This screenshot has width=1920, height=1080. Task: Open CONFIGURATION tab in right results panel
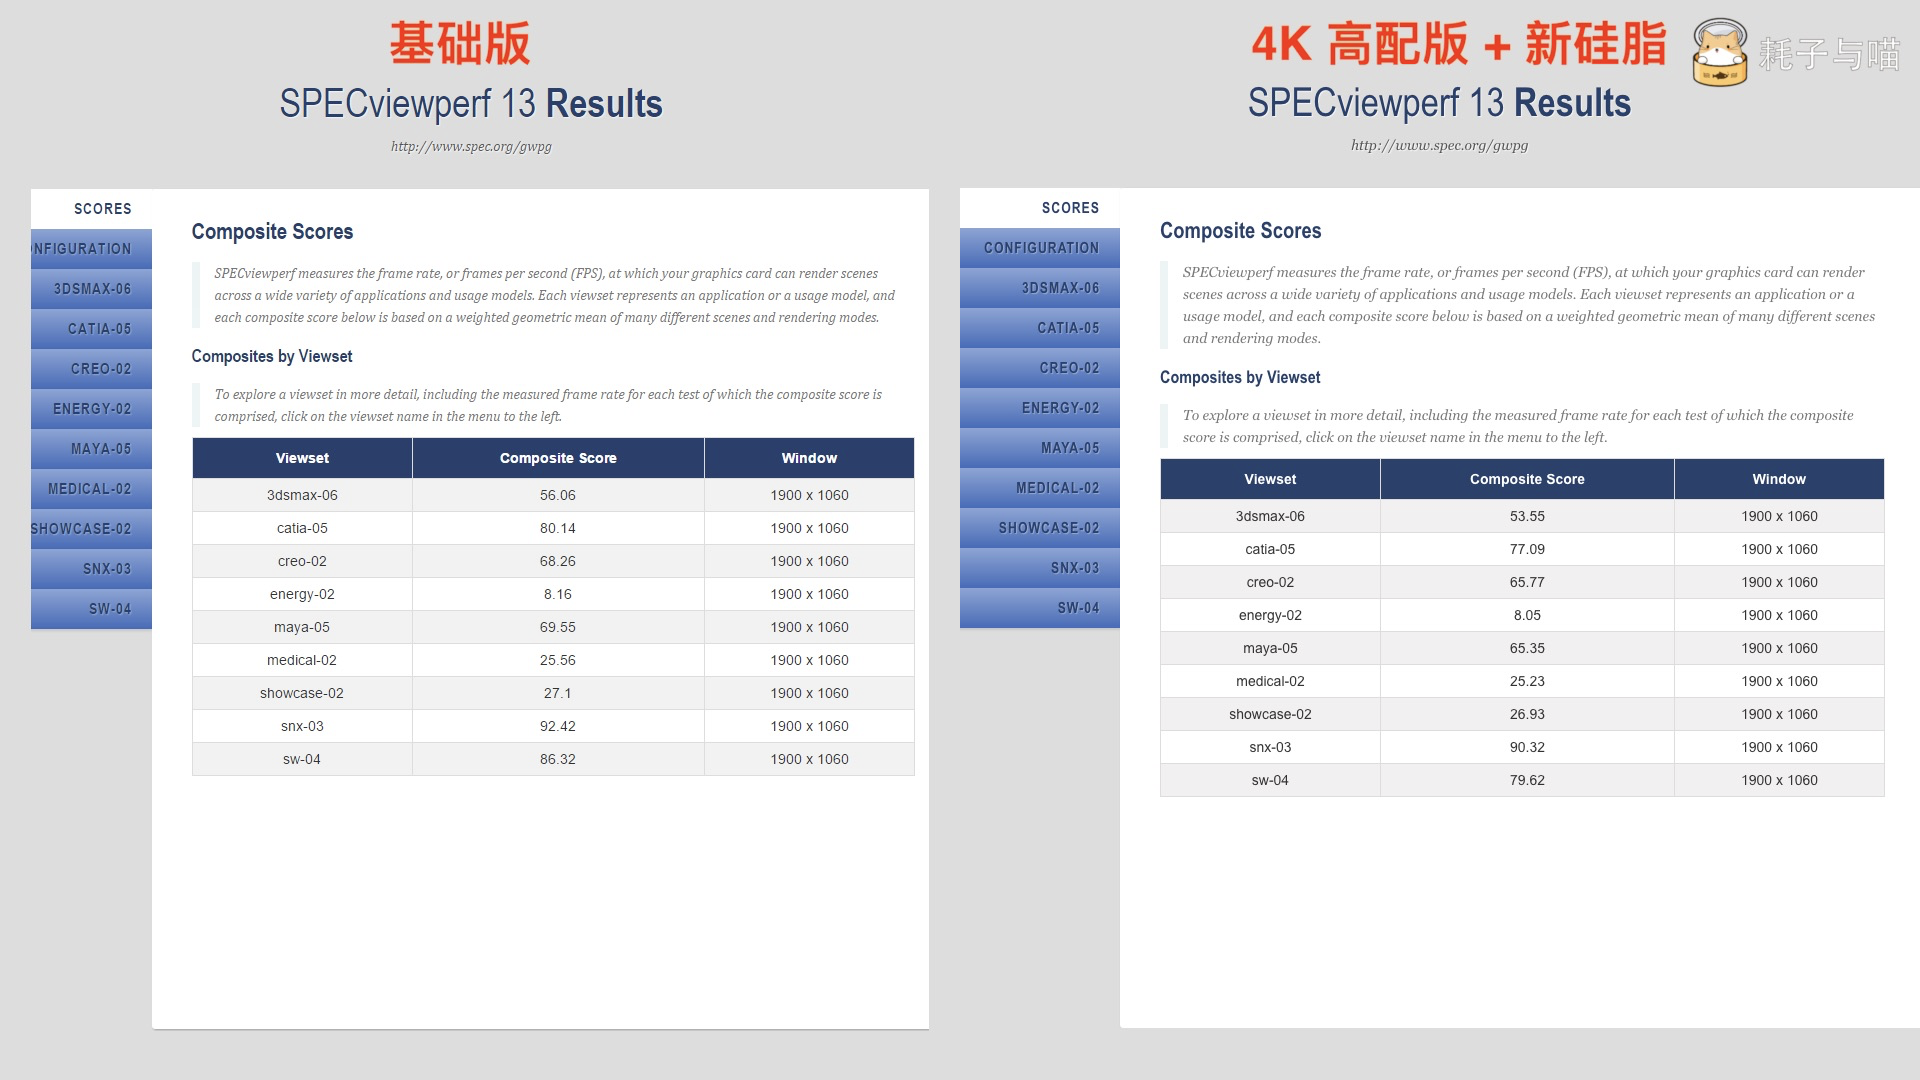tap(1040, 248)
